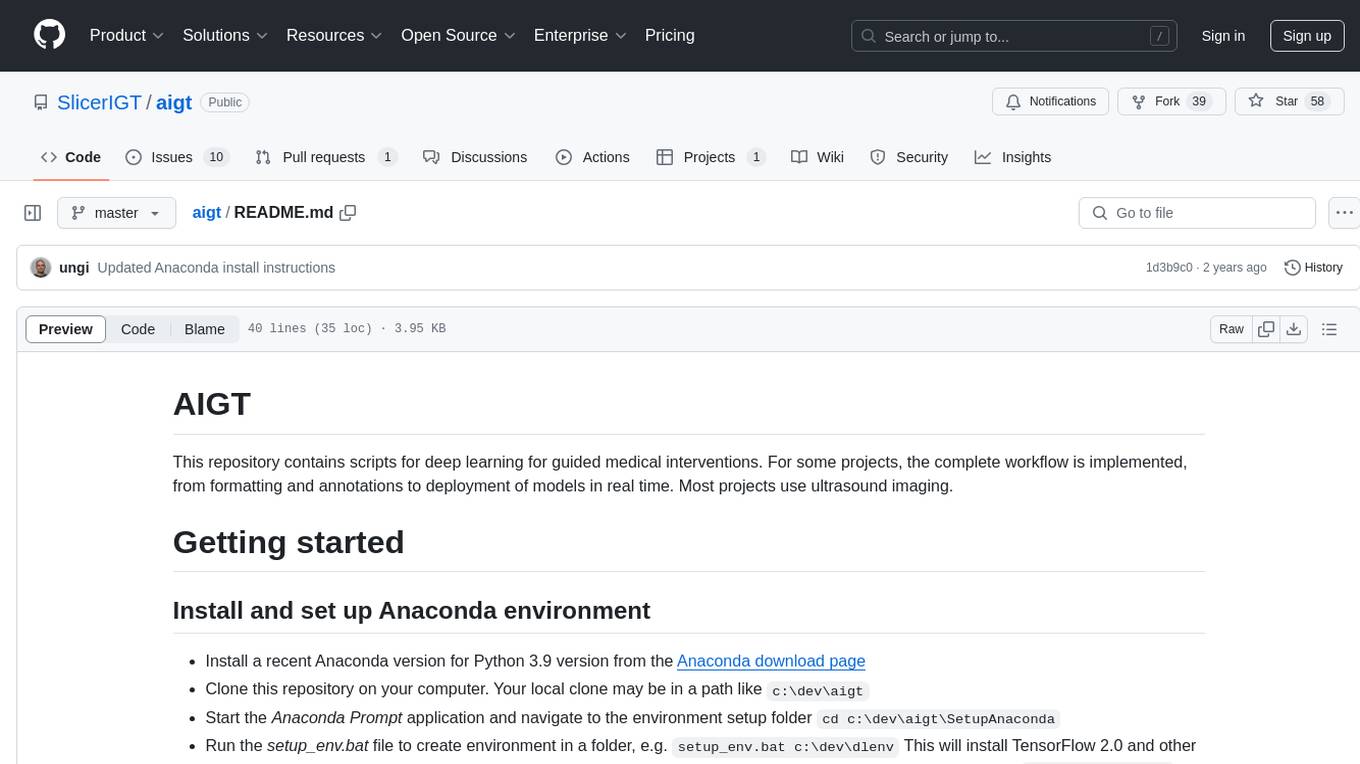Open the Pricing page
1360x764 pixels.
670,35
